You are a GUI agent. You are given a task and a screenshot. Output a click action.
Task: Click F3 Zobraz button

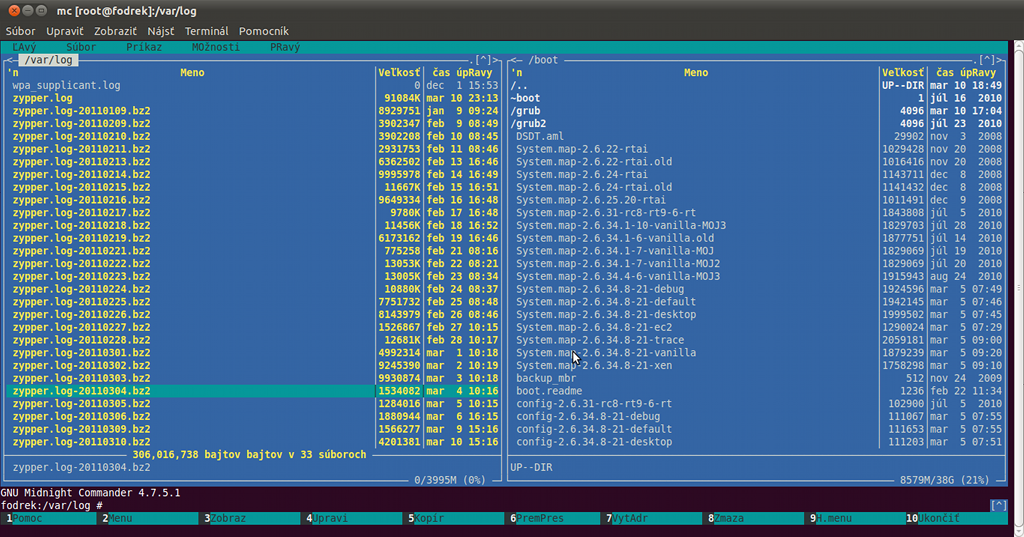(x=252, y=518)
